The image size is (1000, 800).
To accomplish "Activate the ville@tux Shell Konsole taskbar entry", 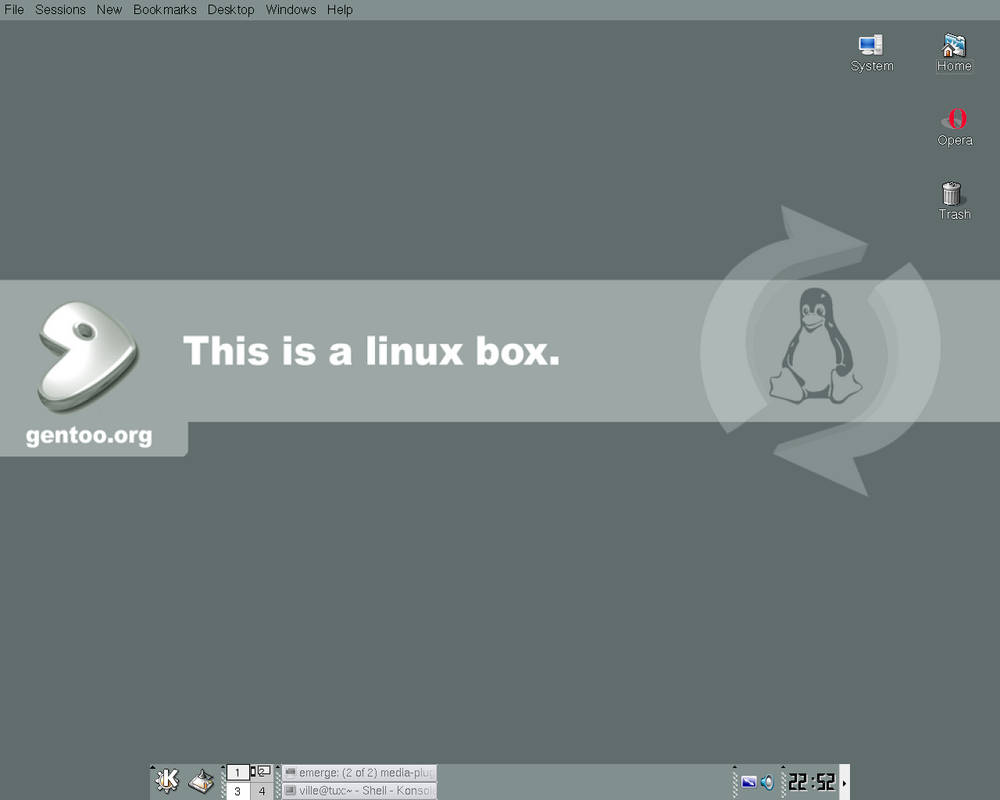I will pos(359,791).
